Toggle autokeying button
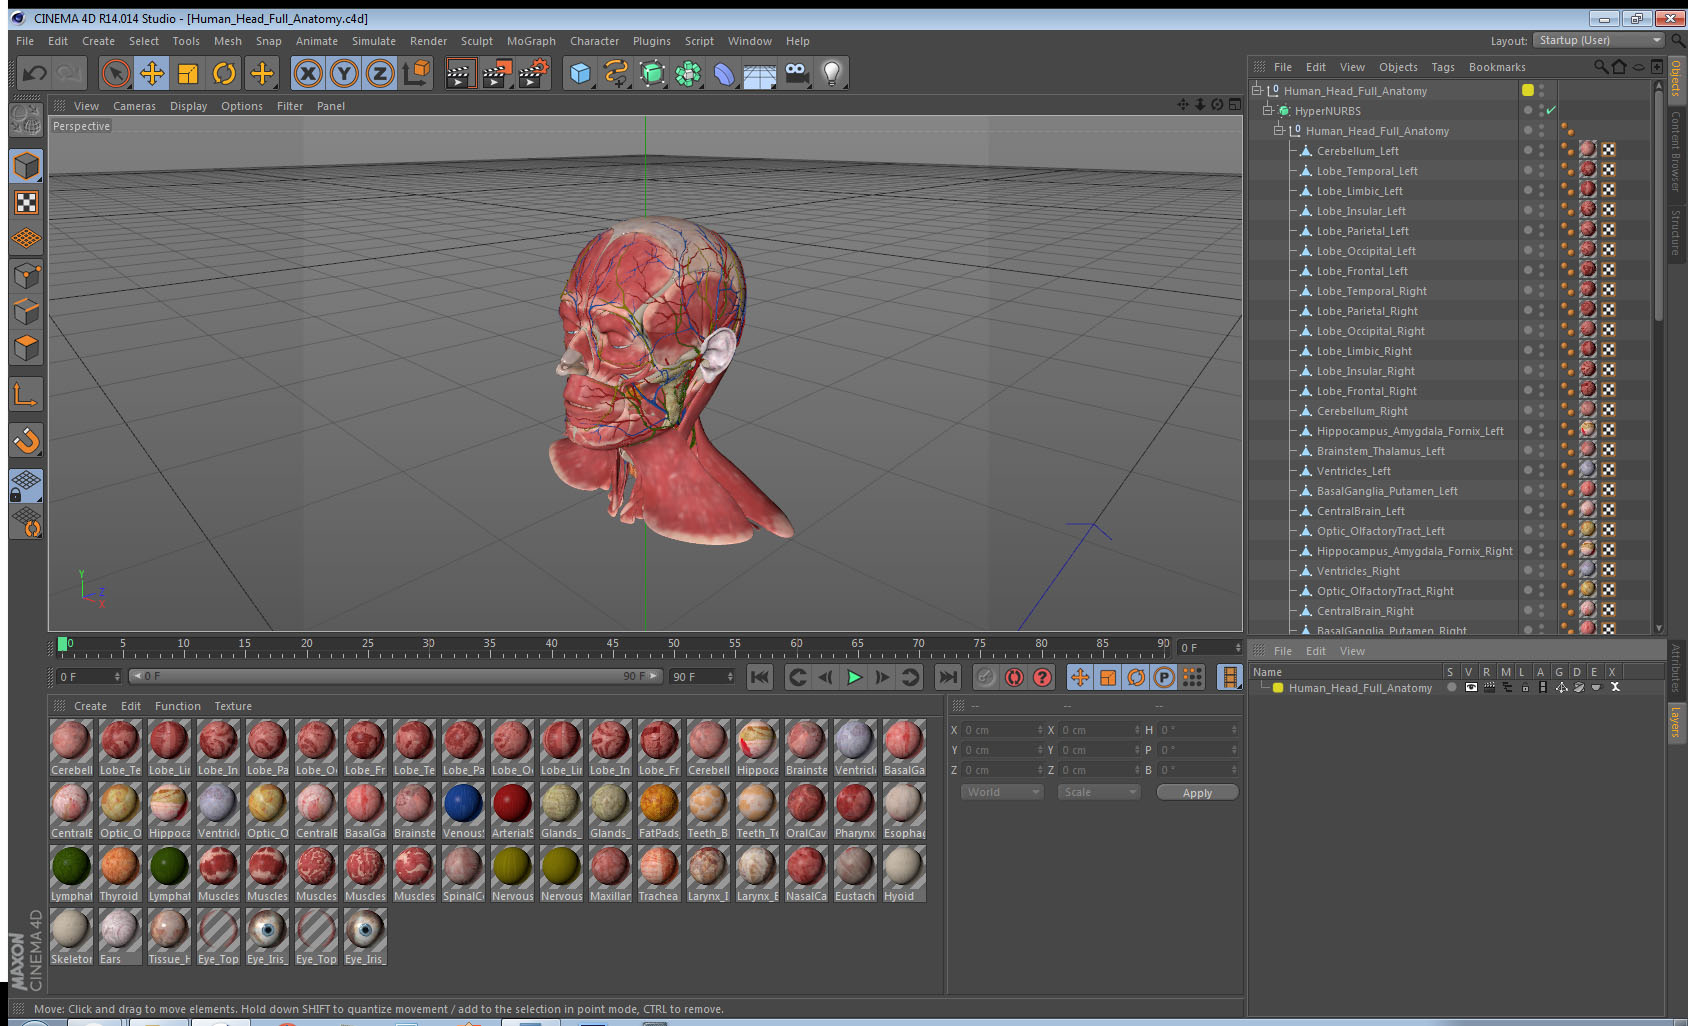The image size is (1688, 1026). click(1014, 677)
